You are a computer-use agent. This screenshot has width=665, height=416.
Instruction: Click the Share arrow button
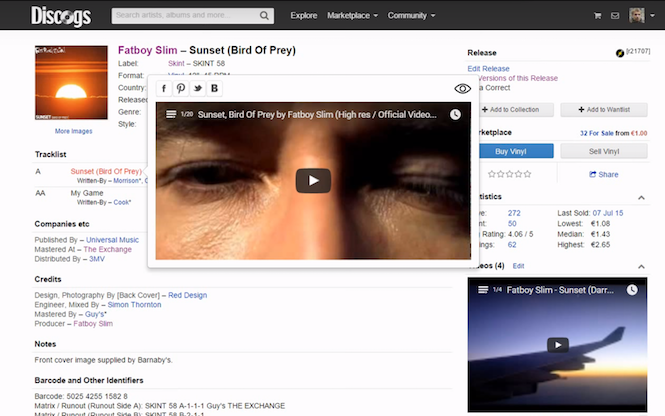tap(604, 174)
